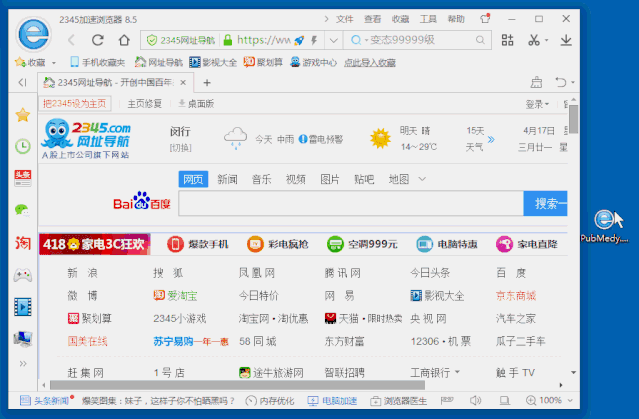This screenshot has width=639, height=419.
Task: Select the 新闻 search tab
Action: (x=227, y=179)
